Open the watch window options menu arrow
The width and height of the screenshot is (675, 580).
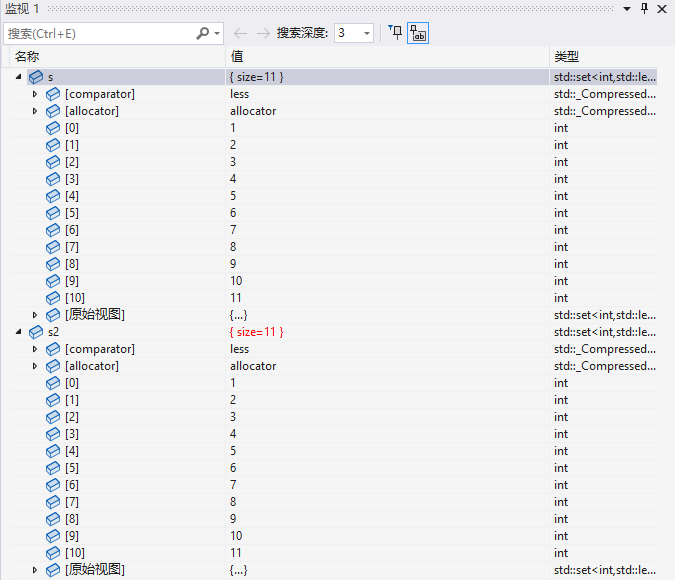627,9
